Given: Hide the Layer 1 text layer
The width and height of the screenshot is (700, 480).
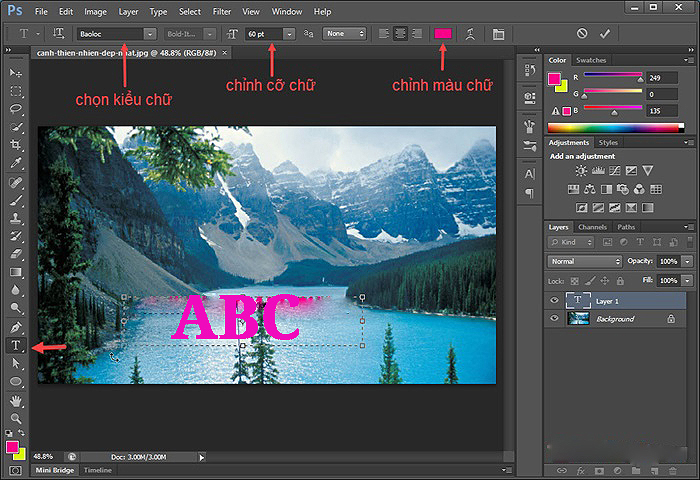Looking at the screenshot, I should tap(556, 300).
